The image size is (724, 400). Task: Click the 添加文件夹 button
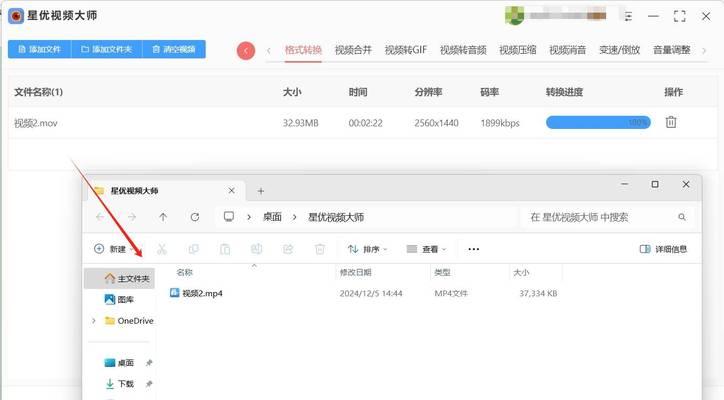[107, 49]
